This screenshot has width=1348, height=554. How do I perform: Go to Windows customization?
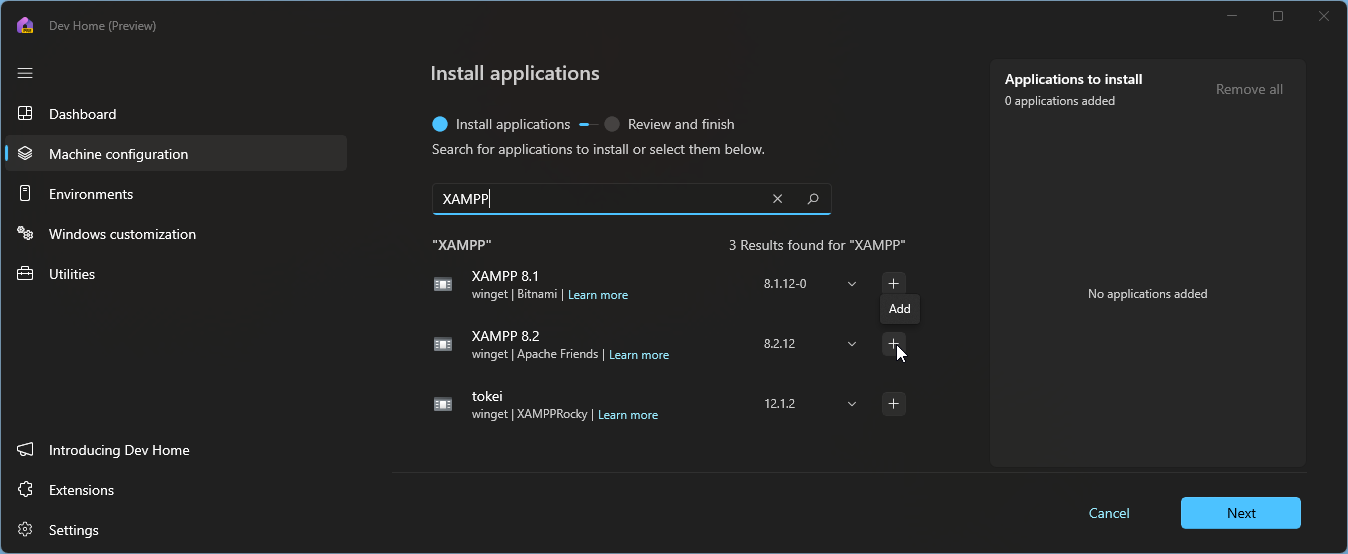pyautogui.click(x=122, y=234)
